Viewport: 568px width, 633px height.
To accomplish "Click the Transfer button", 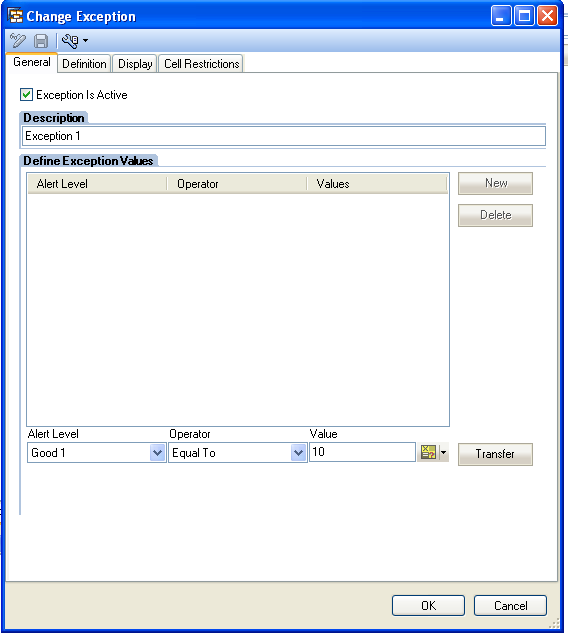I will (495, 454).
